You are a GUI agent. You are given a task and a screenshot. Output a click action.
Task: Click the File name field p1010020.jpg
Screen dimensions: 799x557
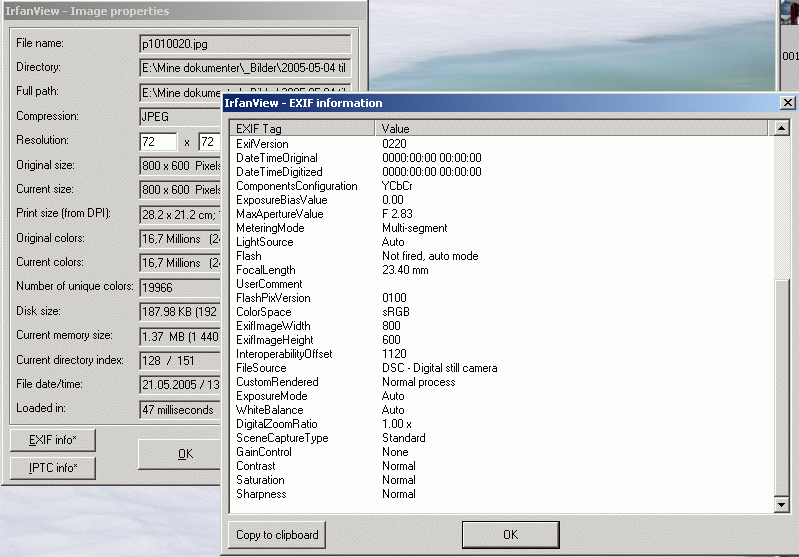(x=245, y=44)
